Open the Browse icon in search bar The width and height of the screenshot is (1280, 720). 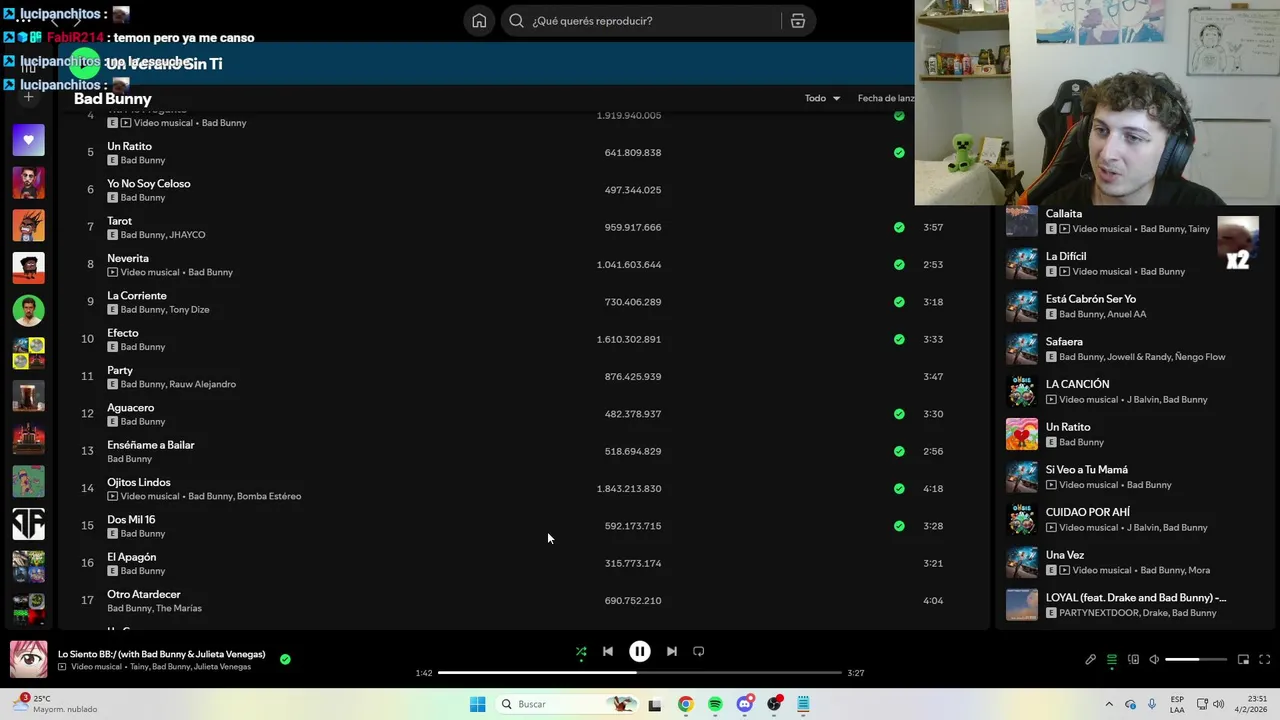798,21
